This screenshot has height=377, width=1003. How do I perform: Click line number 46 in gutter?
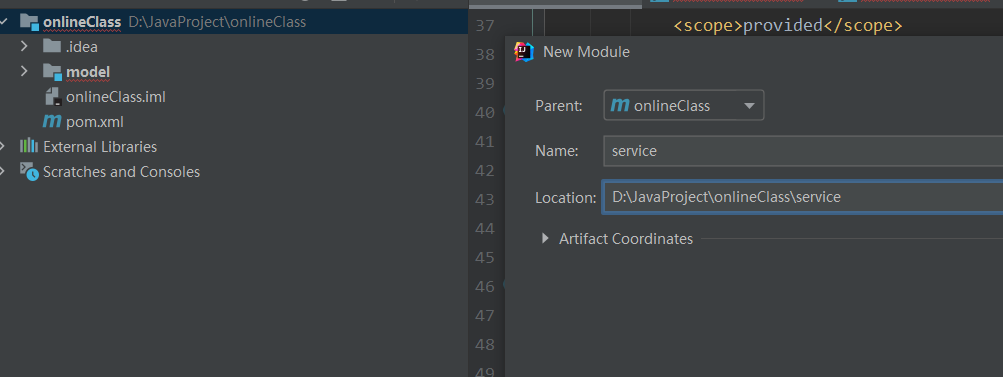tap(486, 287)
